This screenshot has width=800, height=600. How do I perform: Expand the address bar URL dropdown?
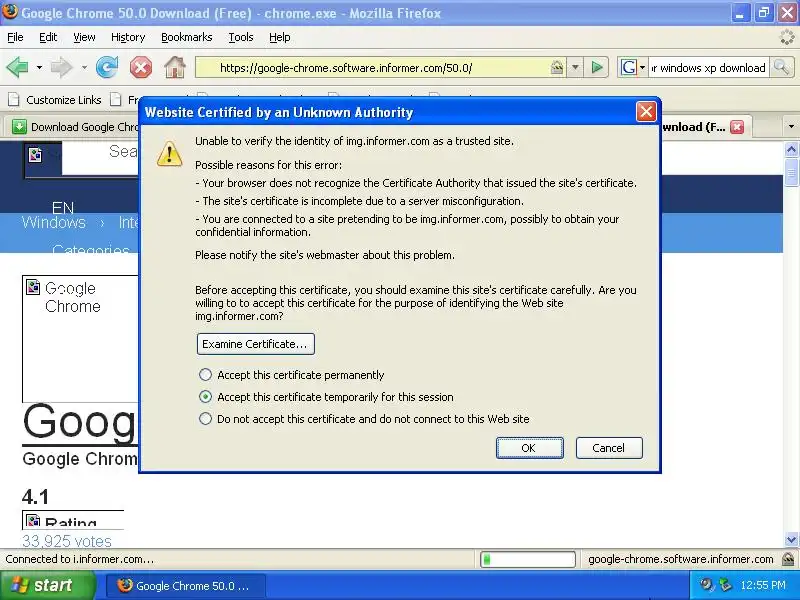click(x=575, y=67)
